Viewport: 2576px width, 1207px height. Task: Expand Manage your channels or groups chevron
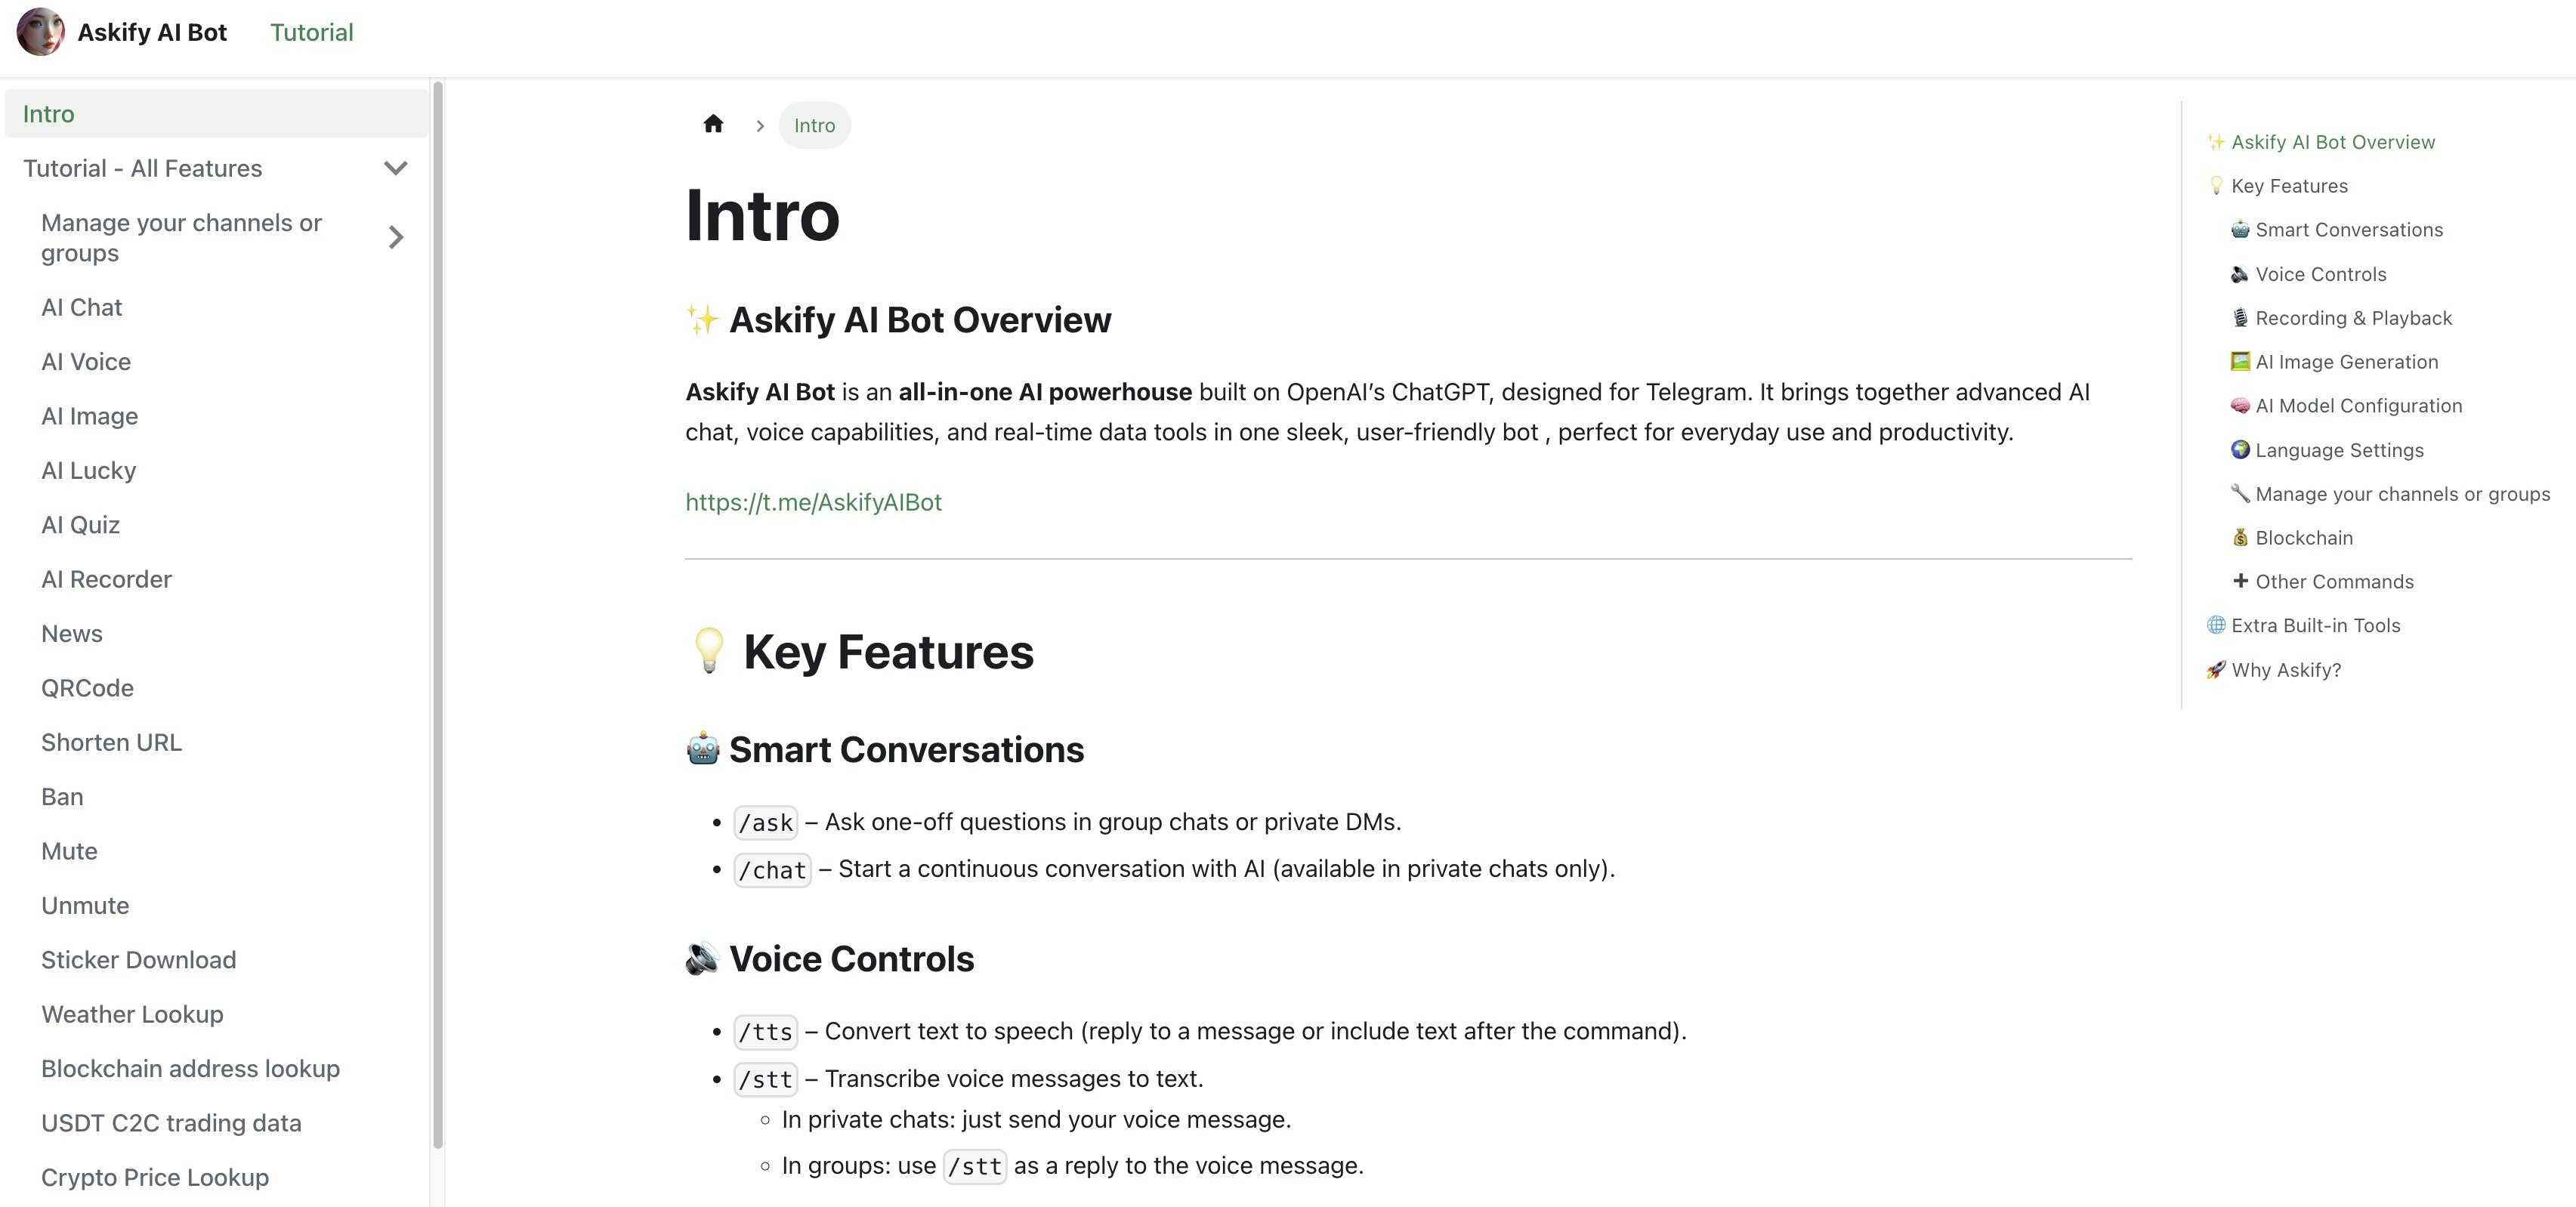click(396, 237)
